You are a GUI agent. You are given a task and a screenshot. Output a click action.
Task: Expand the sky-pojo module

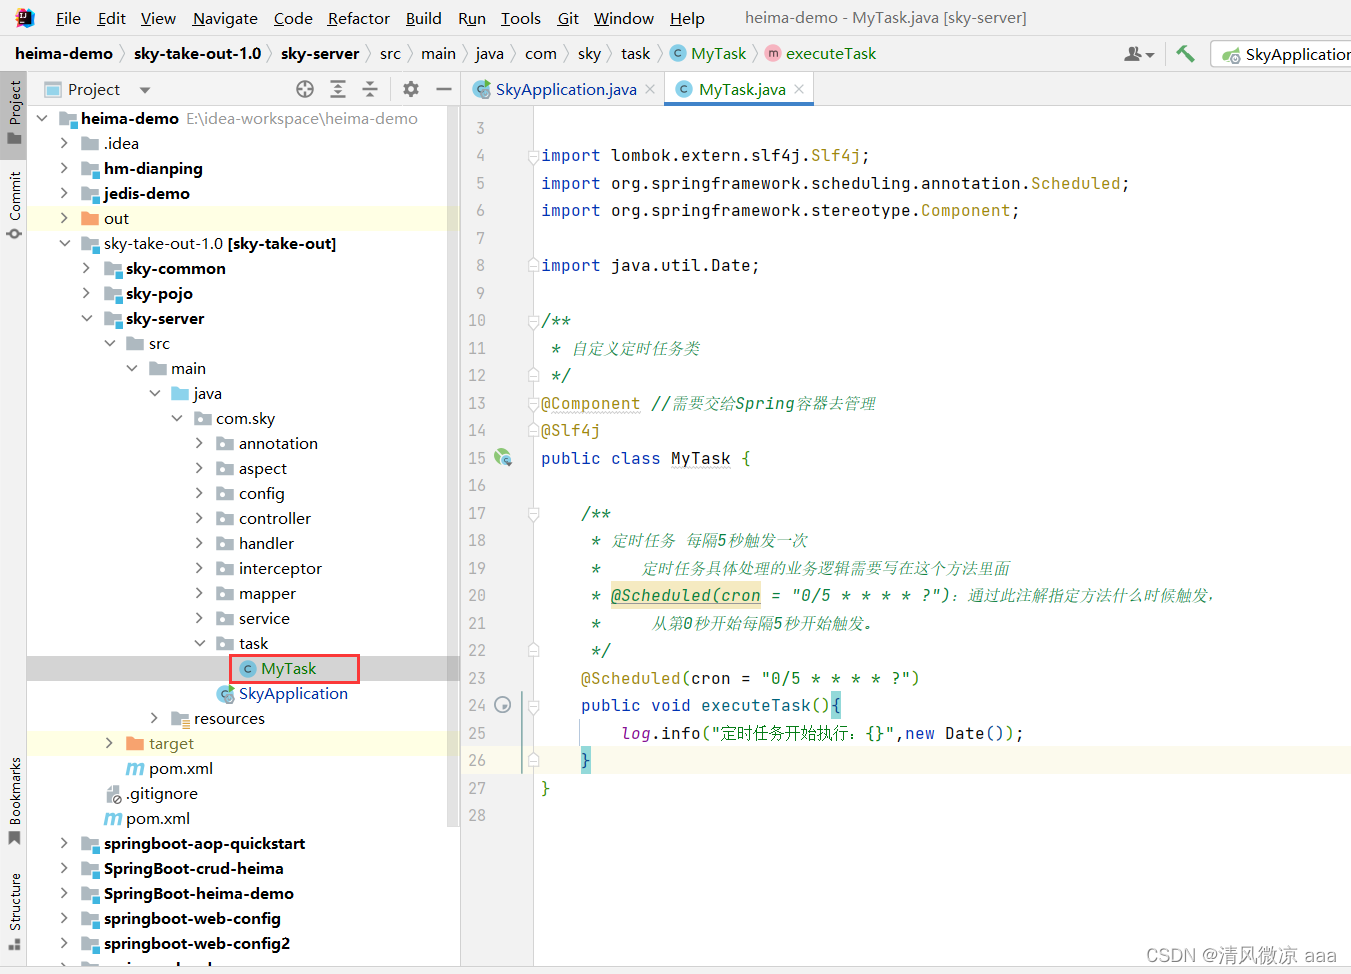(x=87, y=293)
